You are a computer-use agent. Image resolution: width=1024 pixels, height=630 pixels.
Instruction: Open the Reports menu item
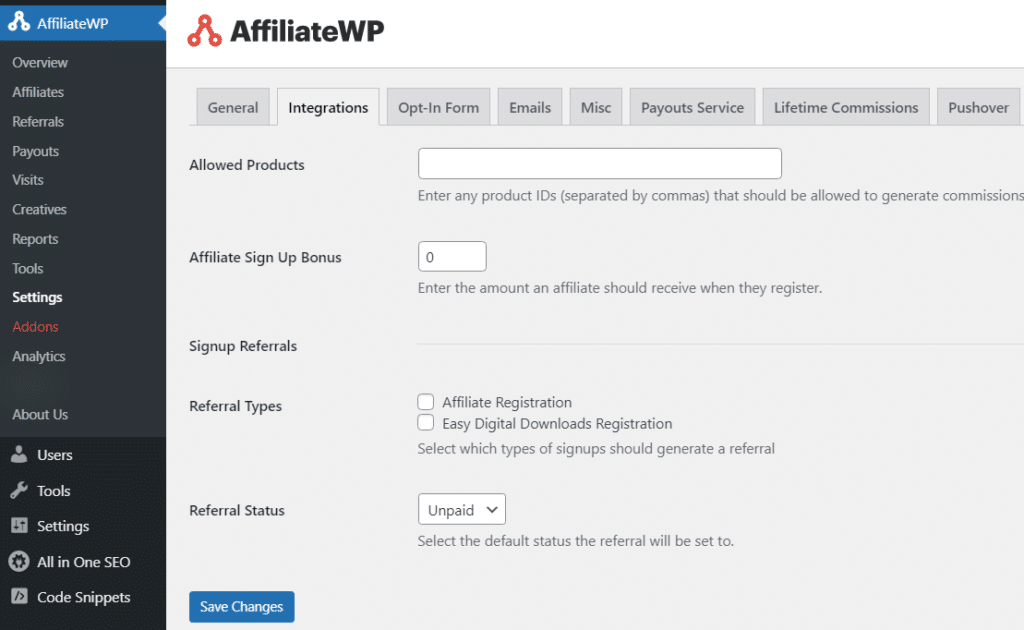coord(35,239)
